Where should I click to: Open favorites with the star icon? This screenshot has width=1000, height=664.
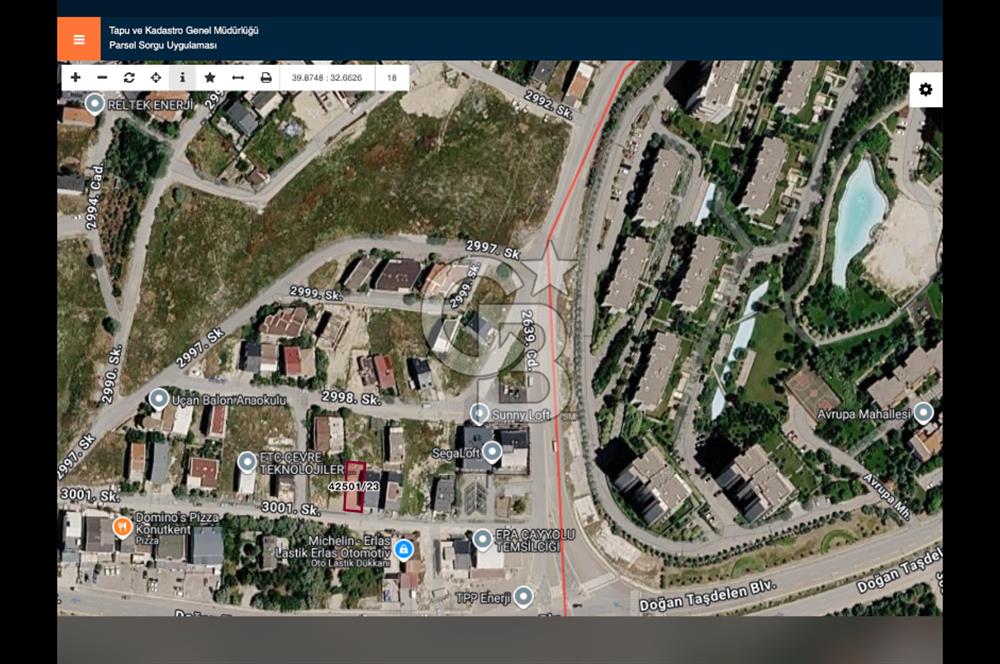209,78
